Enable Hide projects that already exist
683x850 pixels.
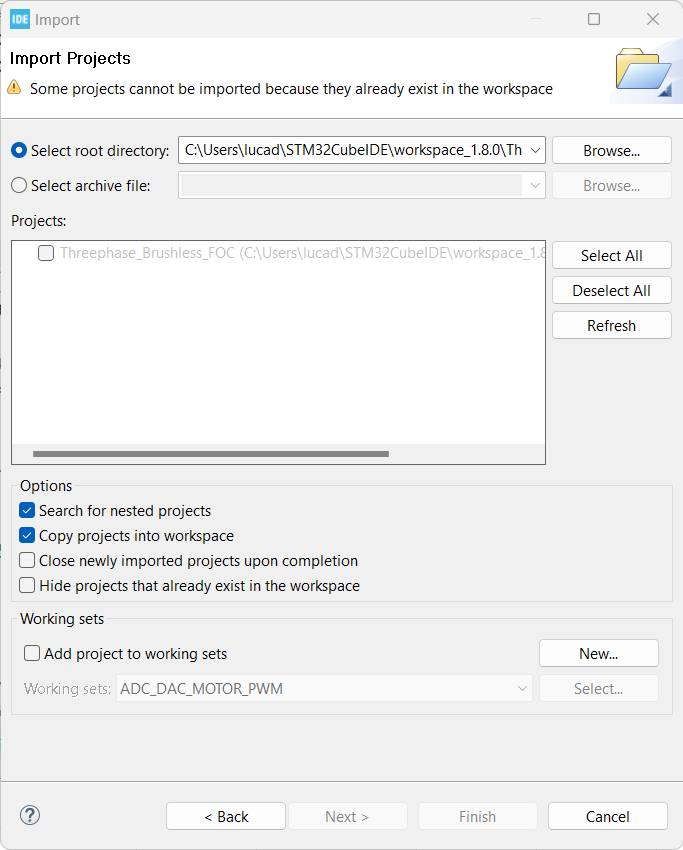point(26,584)
